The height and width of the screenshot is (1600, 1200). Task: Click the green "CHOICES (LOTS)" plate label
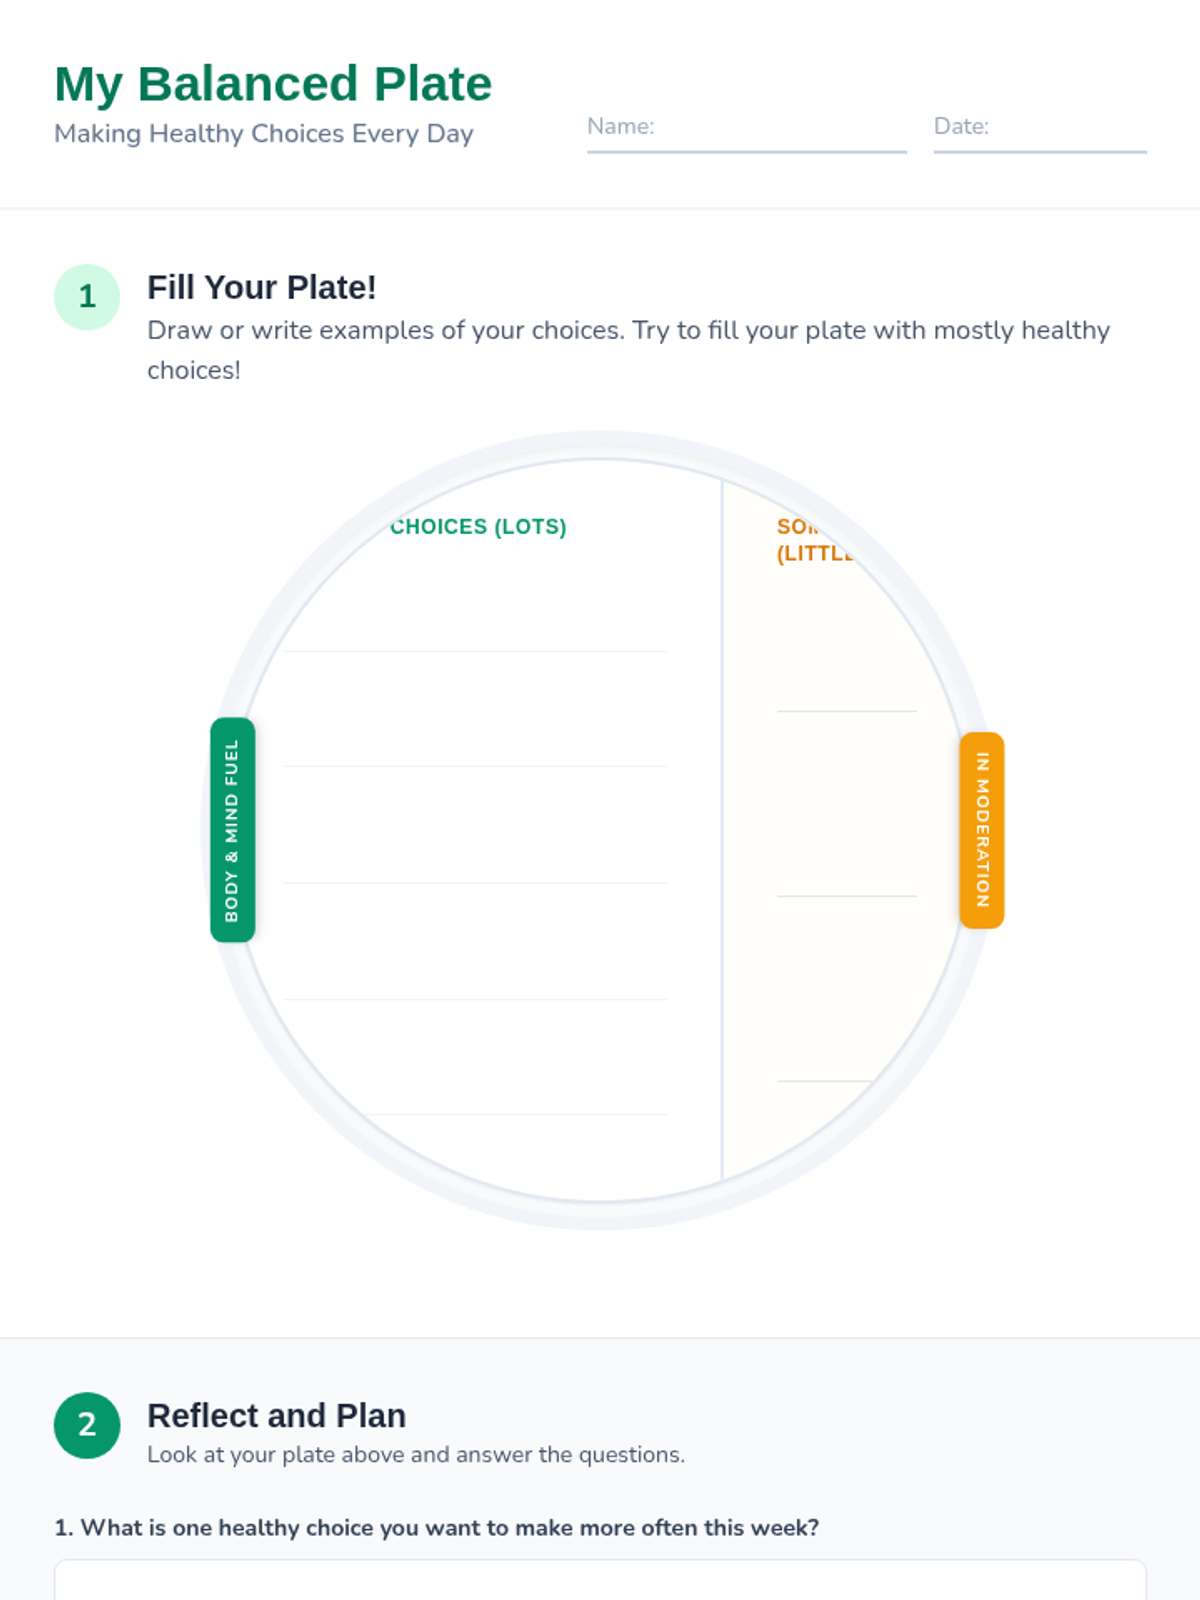pos(478,527)
